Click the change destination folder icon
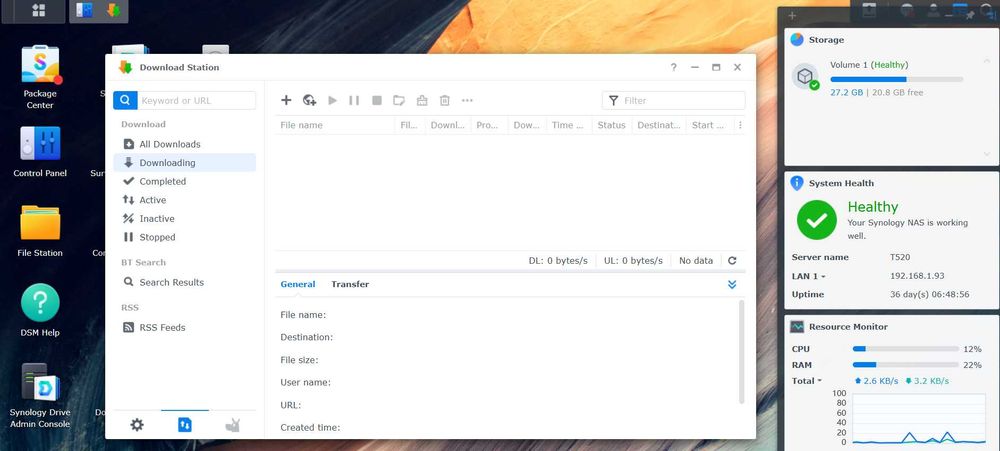The height and width of the screenshot is (451, 1000). point(399,100)
